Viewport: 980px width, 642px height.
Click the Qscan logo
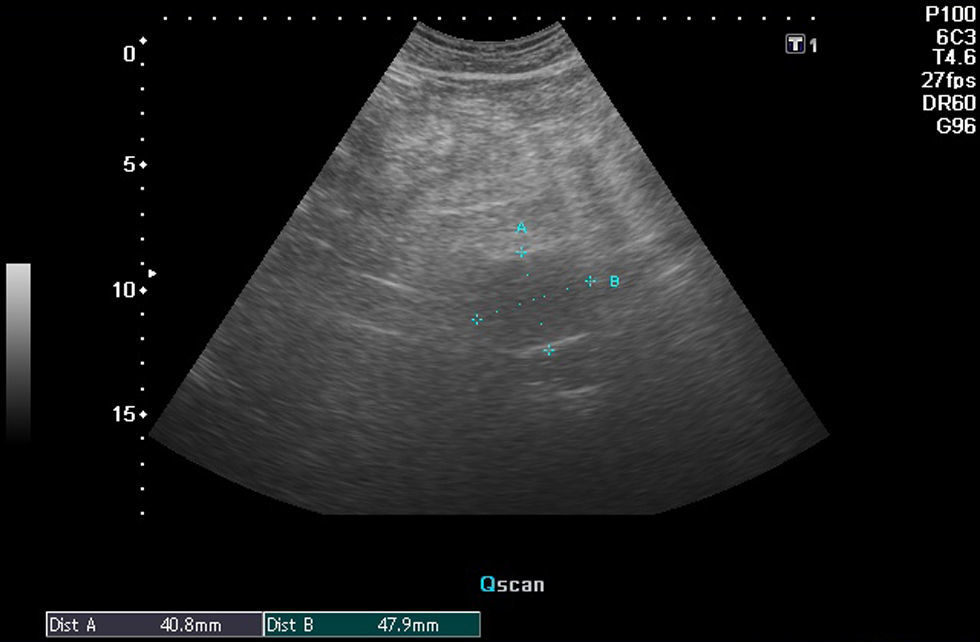512,584
